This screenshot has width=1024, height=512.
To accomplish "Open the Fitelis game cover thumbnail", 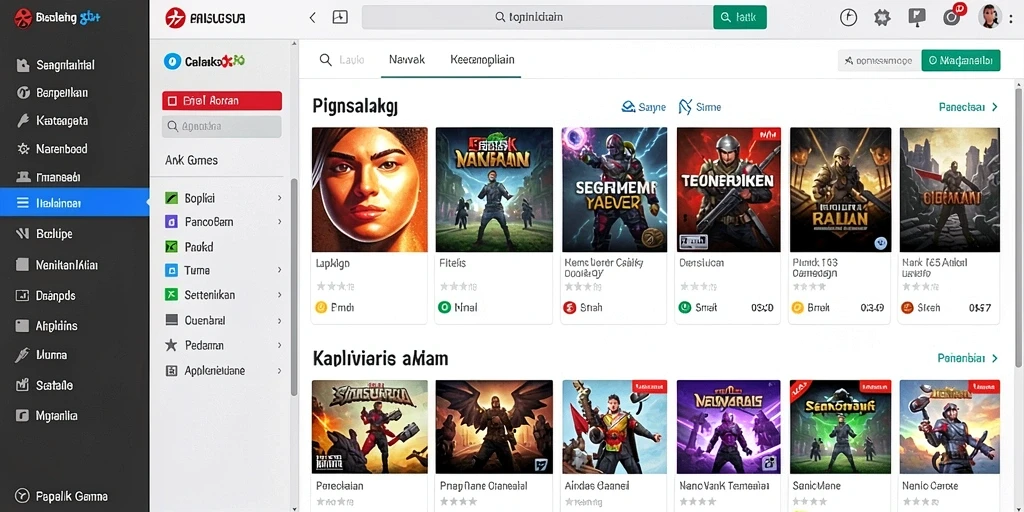I will [494, 189].
